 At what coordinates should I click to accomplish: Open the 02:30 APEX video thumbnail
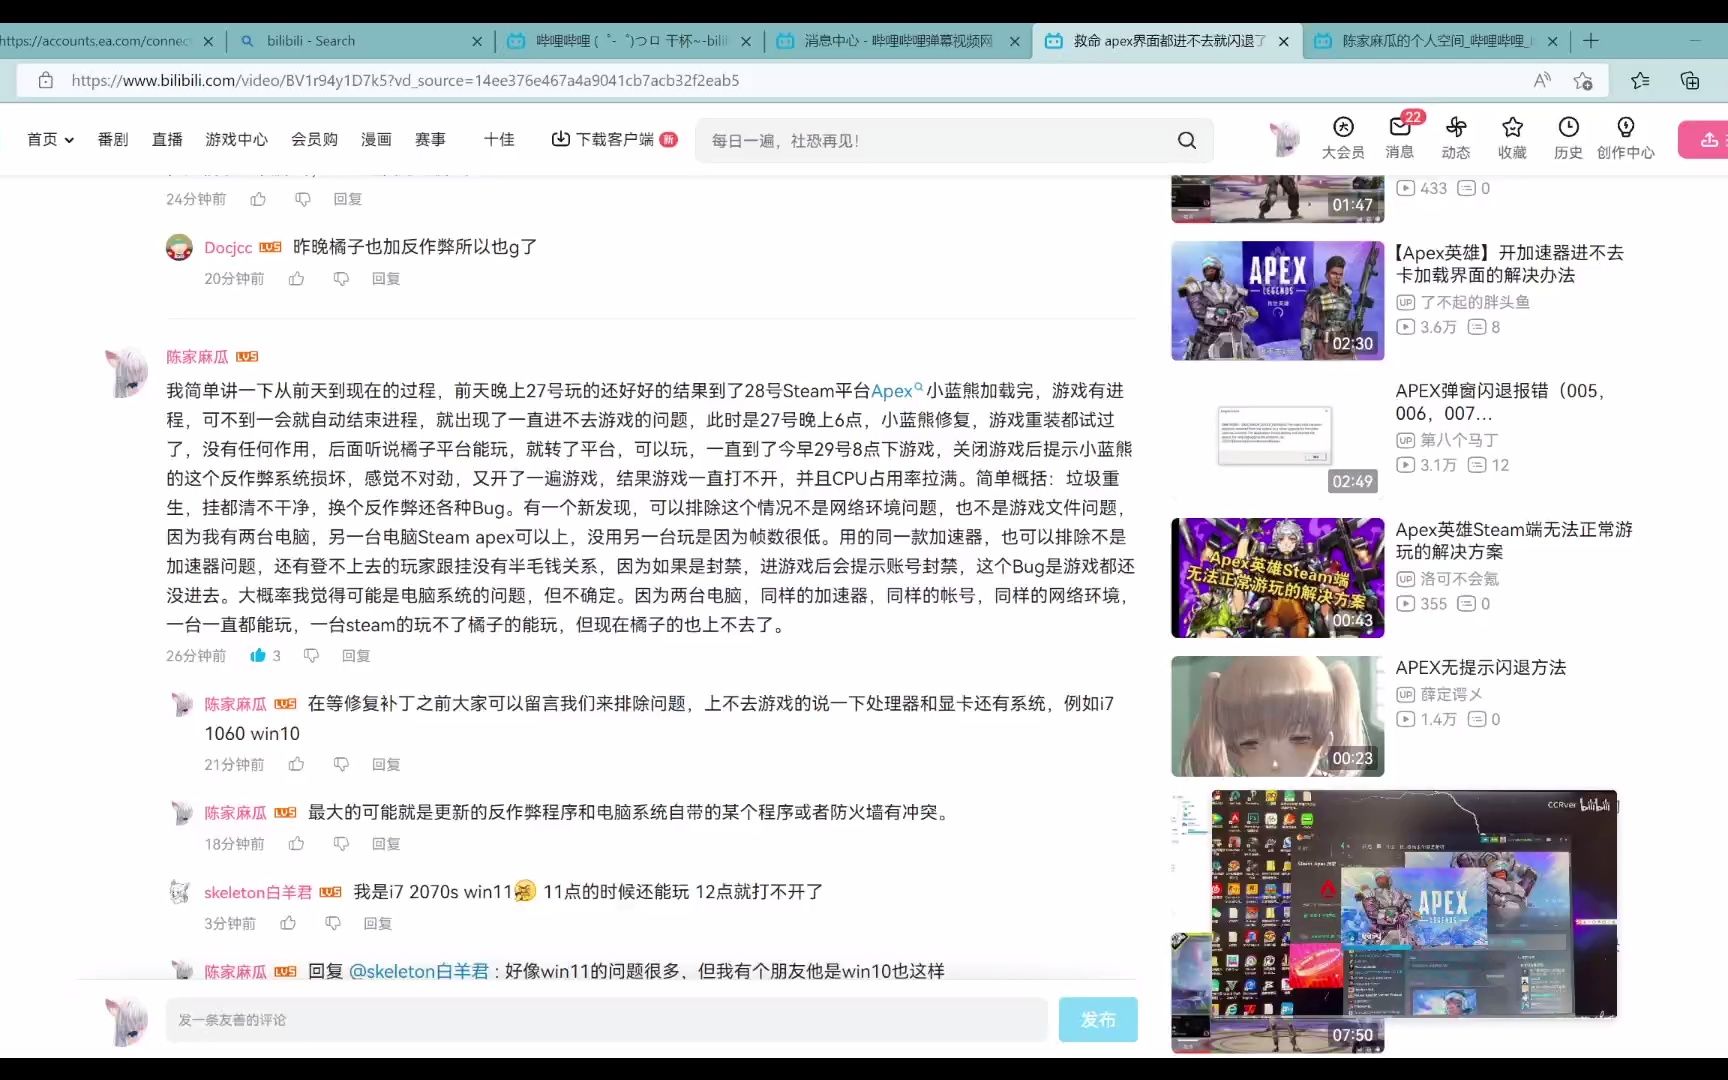[x=1278, y=300]
